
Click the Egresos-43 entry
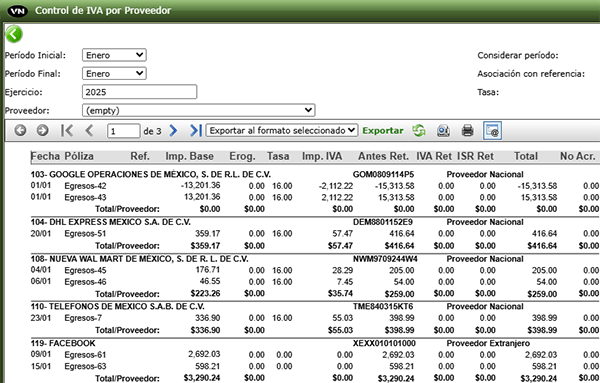point(85,198)
